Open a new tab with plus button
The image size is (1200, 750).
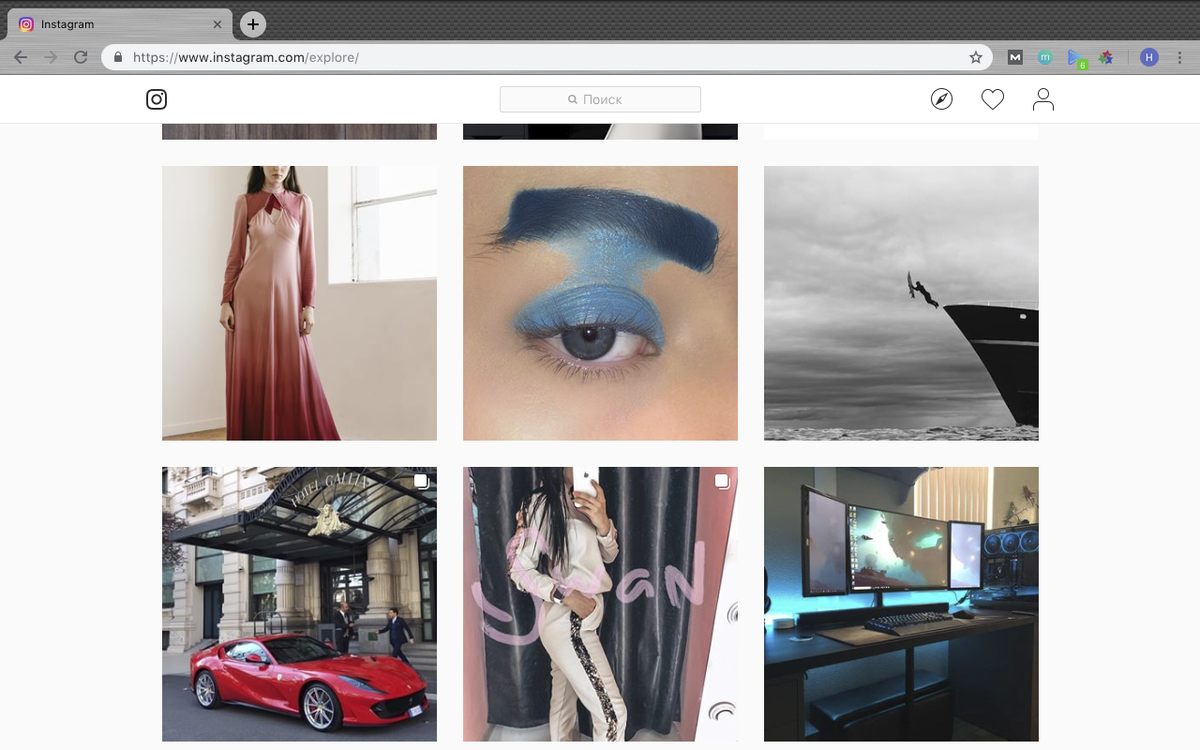coord(254,24)
